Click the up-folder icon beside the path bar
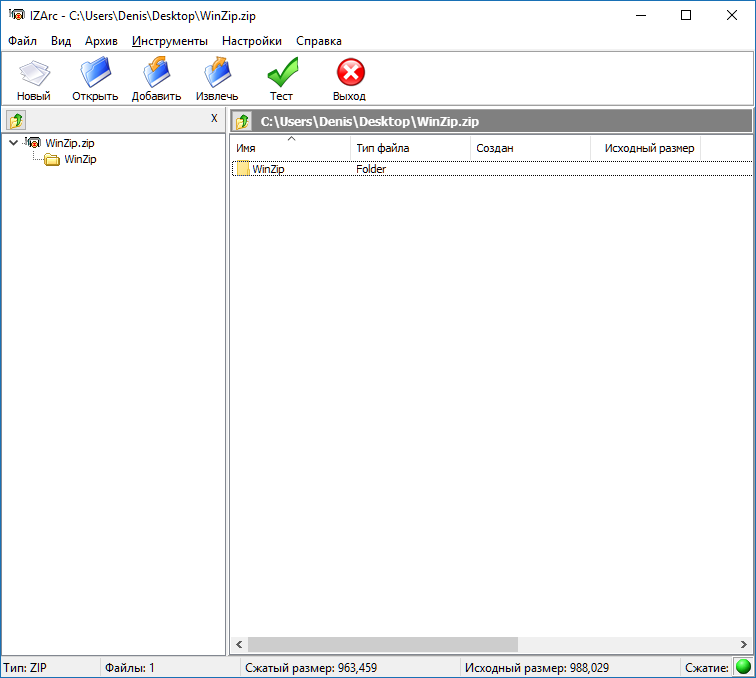The height and width of the screenshot is (678, 756). [242, 122]
